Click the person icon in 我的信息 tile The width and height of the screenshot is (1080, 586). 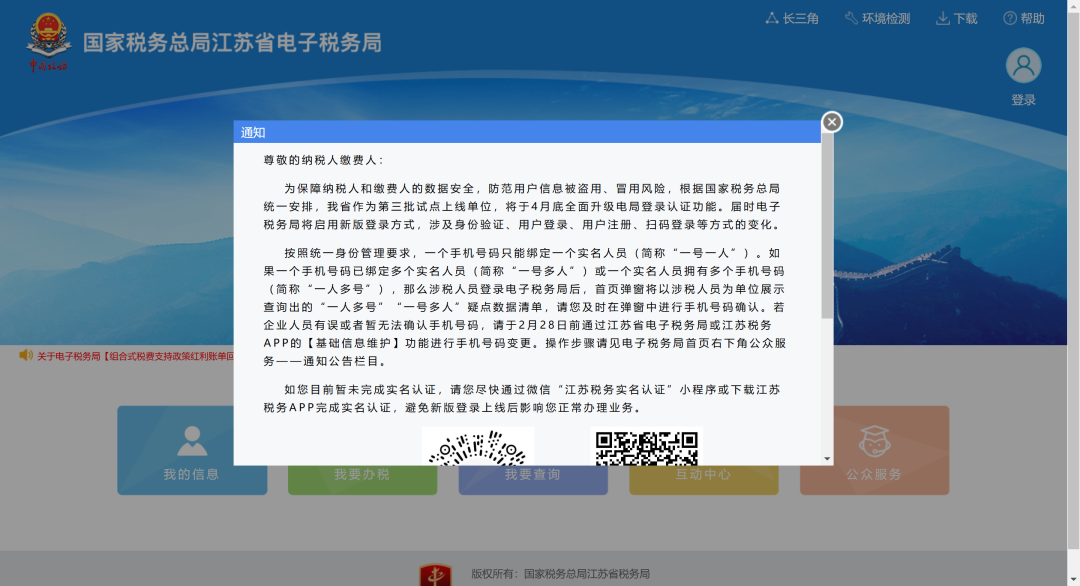coord(191,441)
